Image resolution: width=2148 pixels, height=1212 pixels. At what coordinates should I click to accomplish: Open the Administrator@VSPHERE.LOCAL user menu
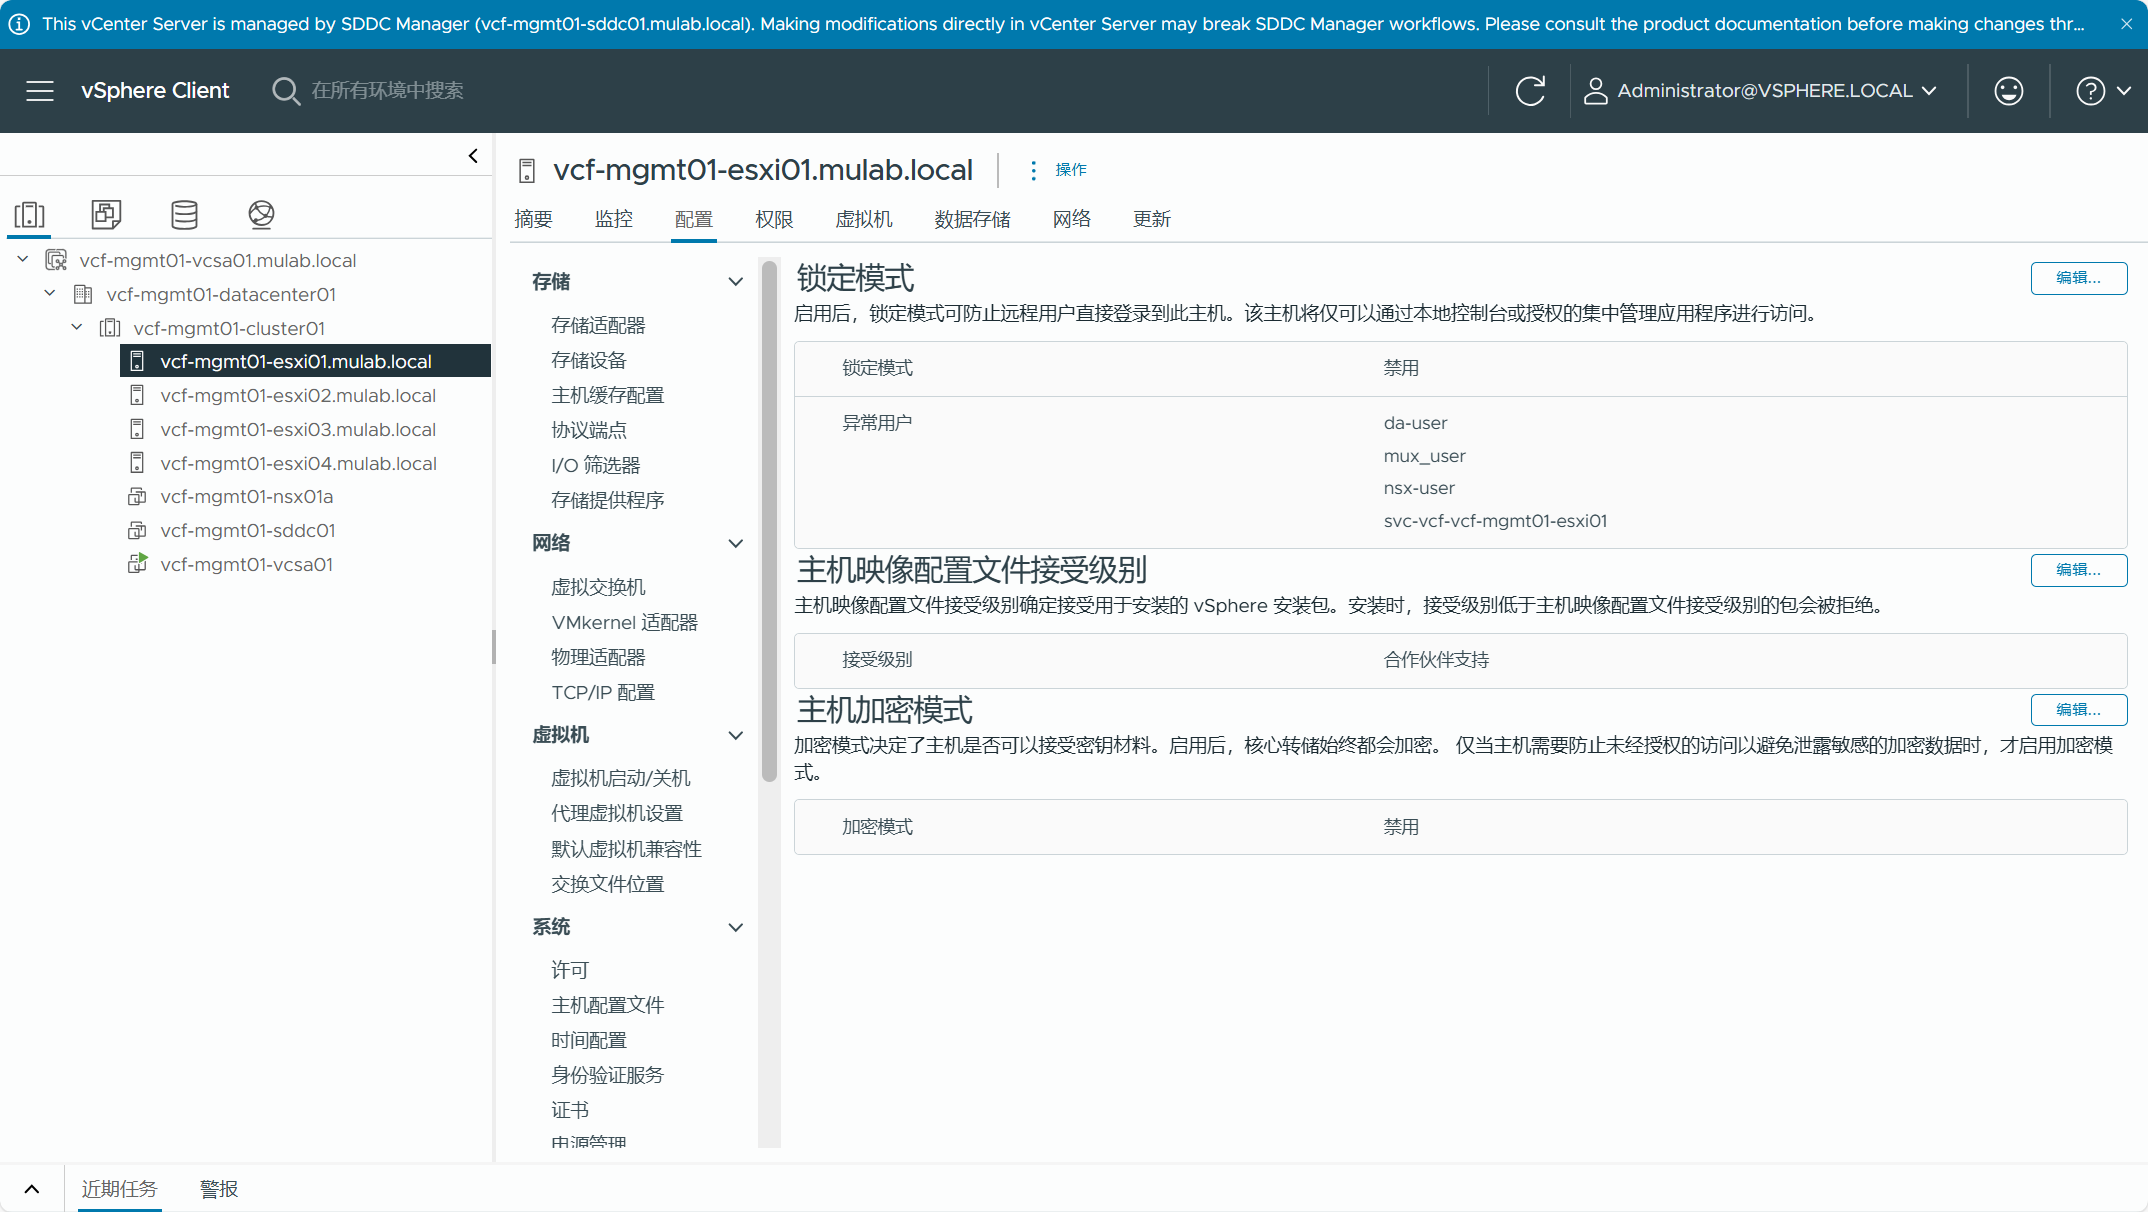[x=1761, y=91]
